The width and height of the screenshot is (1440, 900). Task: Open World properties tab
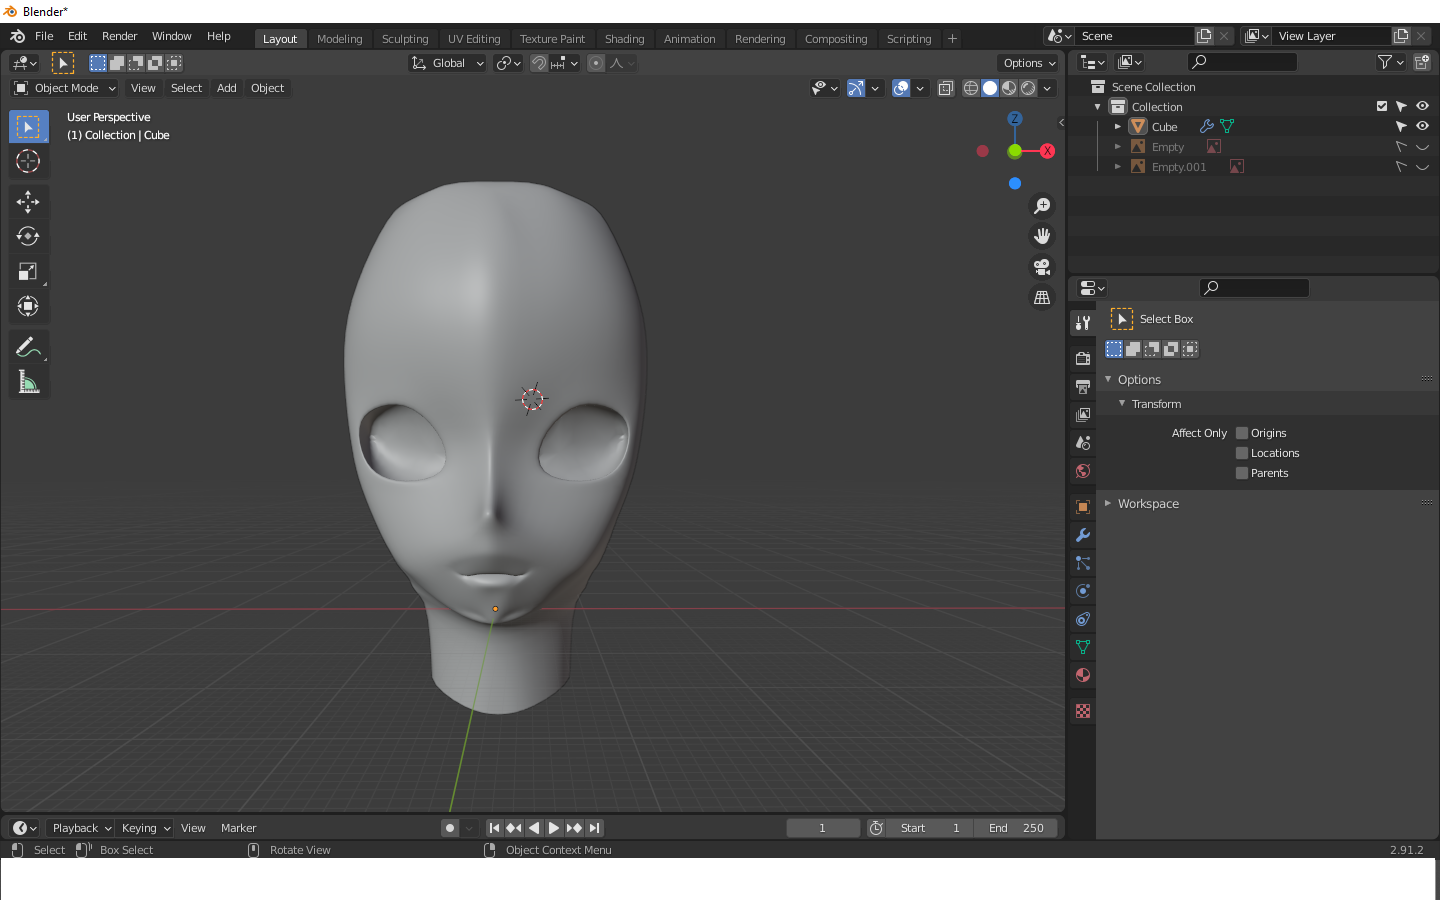pos(1083,471)
